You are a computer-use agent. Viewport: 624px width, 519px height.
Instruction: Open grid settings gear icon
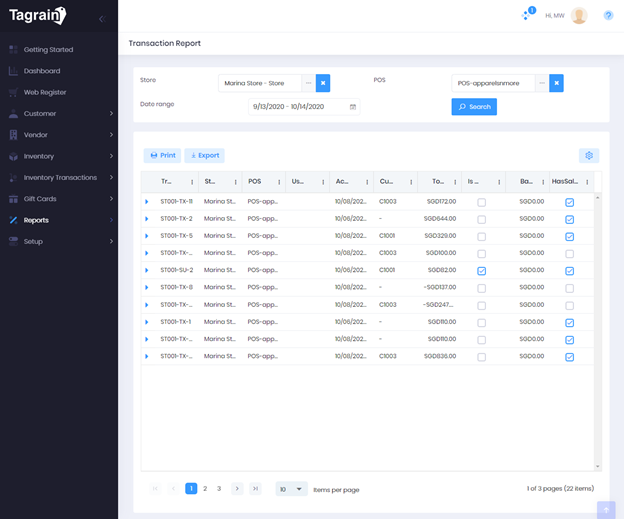[589, 156]
